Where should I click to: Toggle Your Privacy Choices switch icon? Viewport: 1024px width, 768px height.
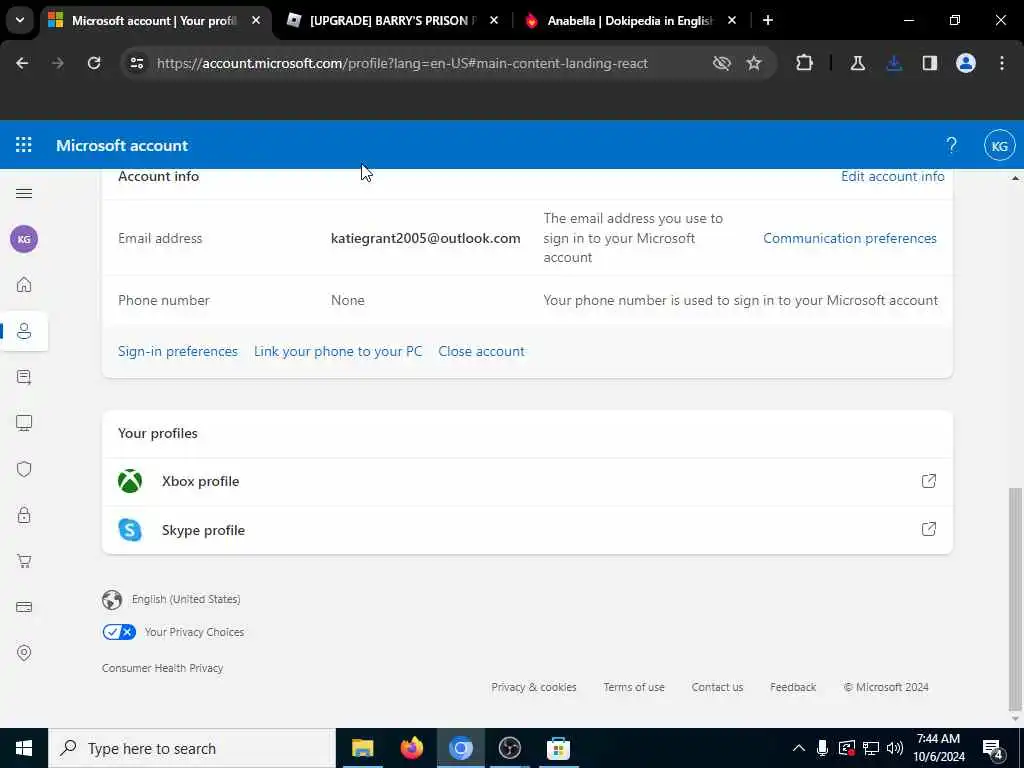[x=119, y=632]
